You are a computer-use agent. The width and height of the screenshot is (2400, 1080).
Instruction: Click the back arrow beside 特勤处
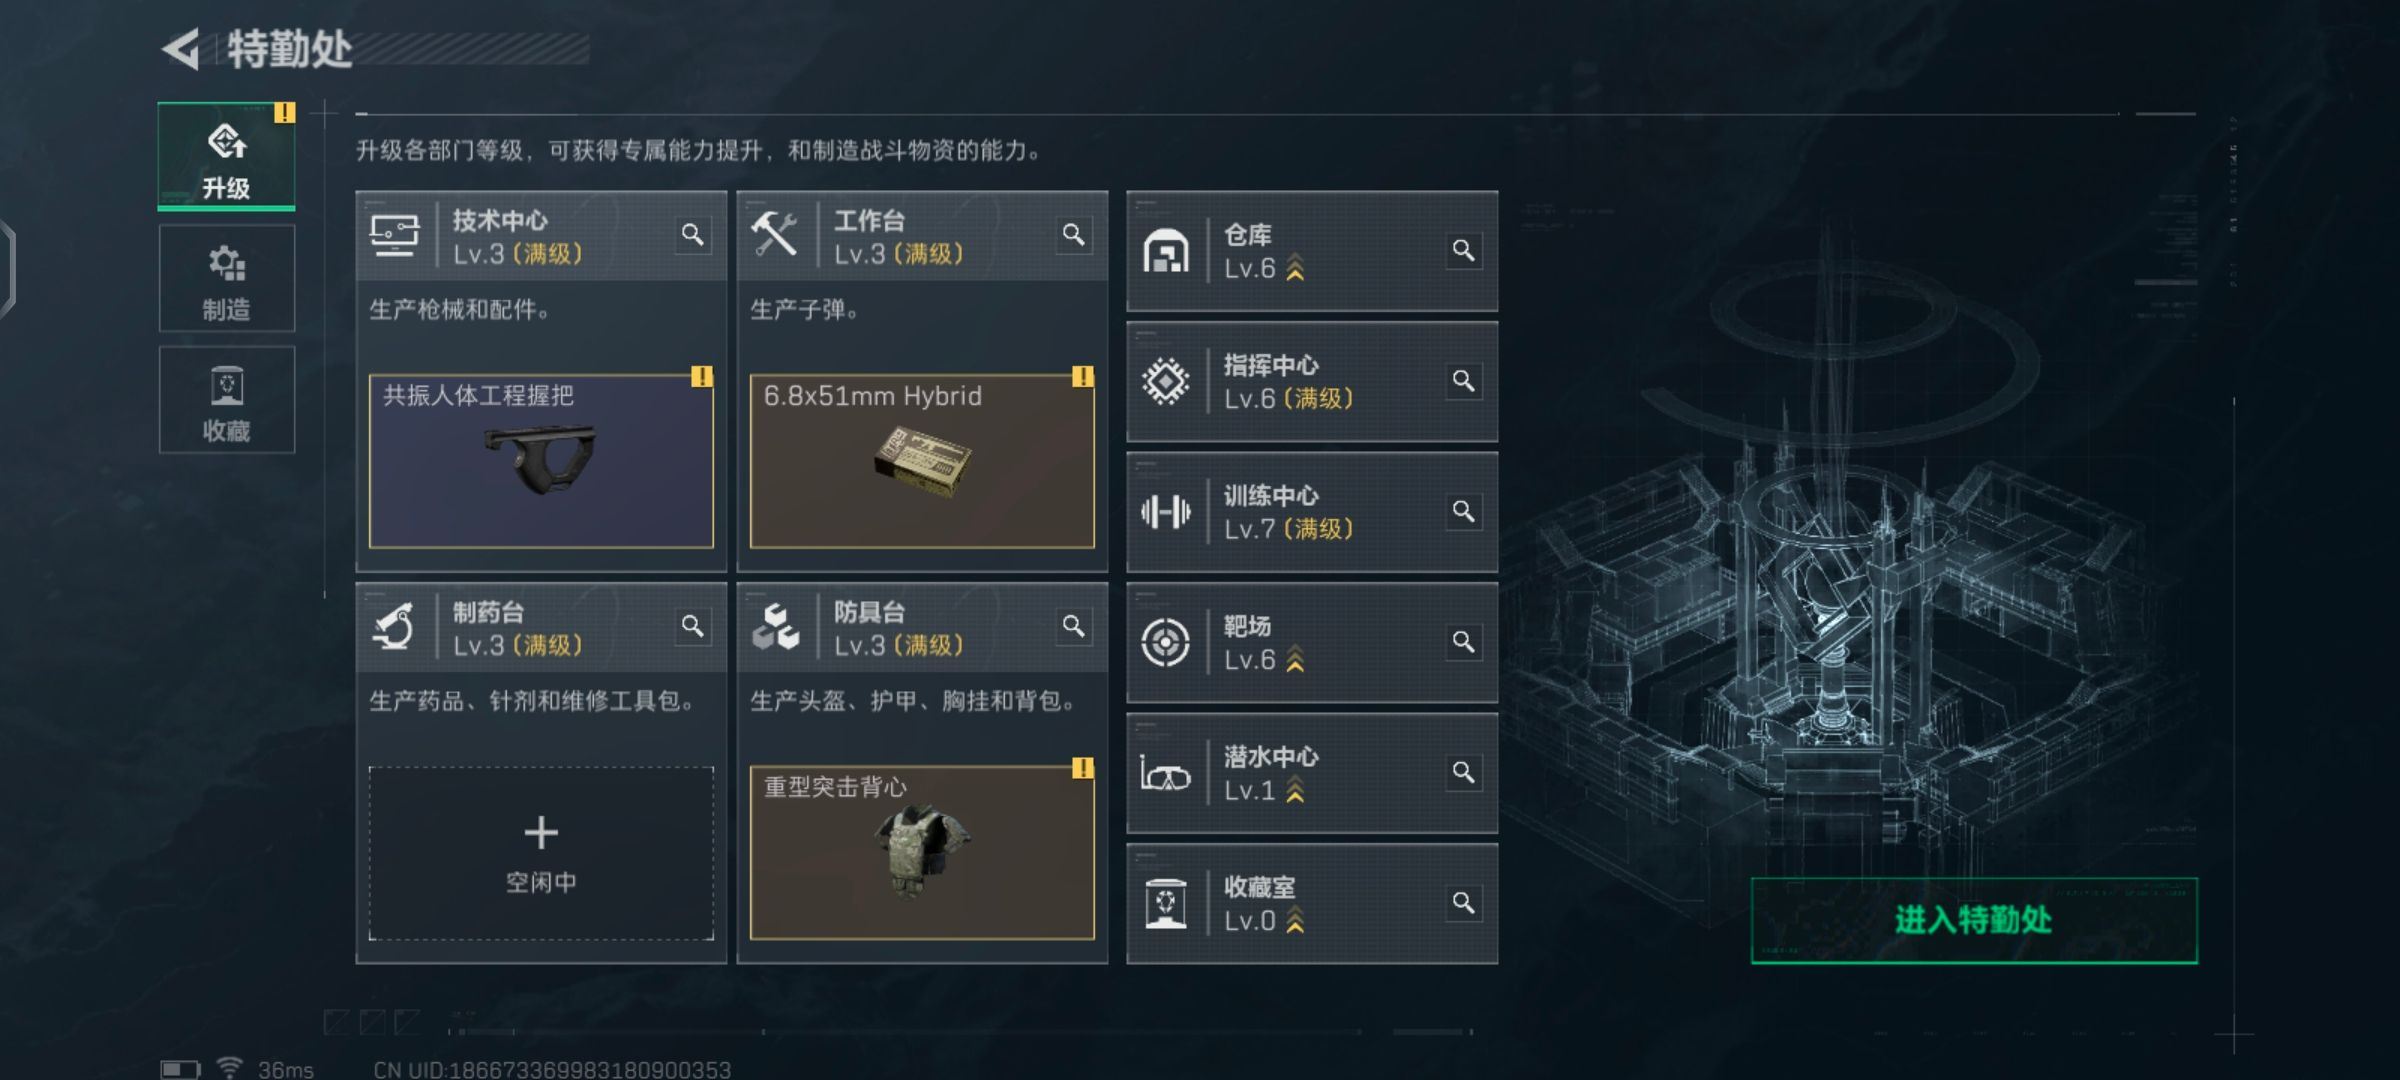tap(181, 48)
